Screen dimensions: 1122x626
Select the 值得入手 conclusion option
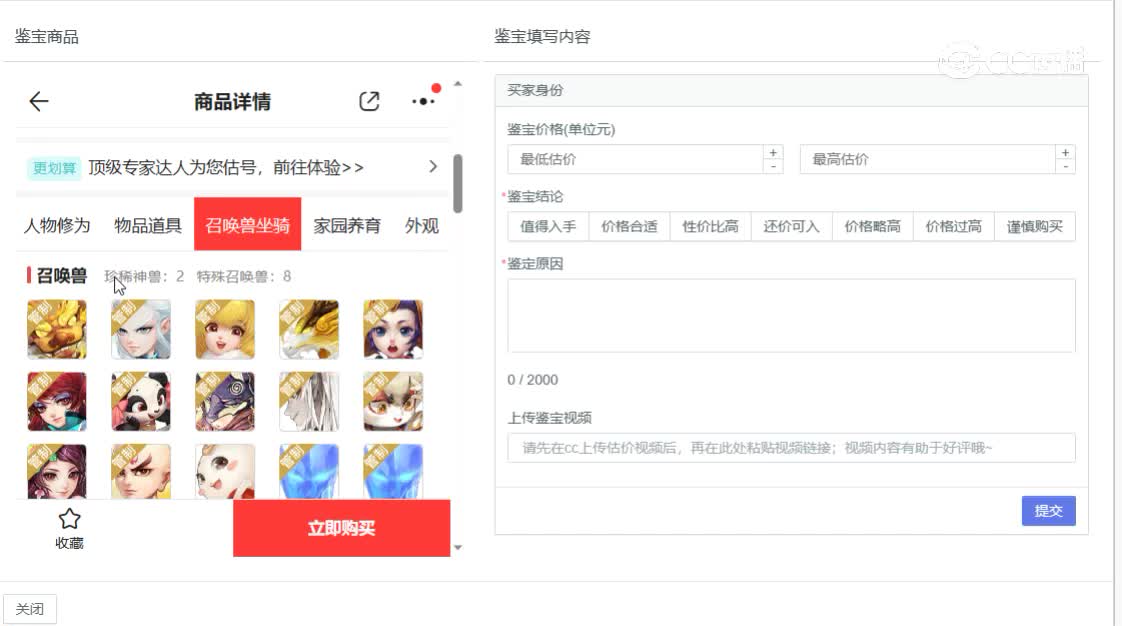(x=546, y=226)
